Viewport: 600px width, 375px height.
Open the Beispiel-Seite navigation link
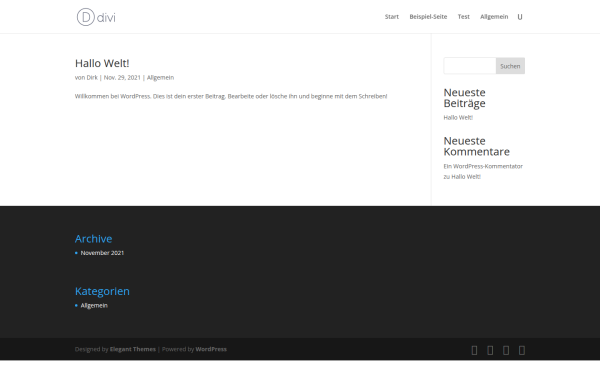click(428, 17)
